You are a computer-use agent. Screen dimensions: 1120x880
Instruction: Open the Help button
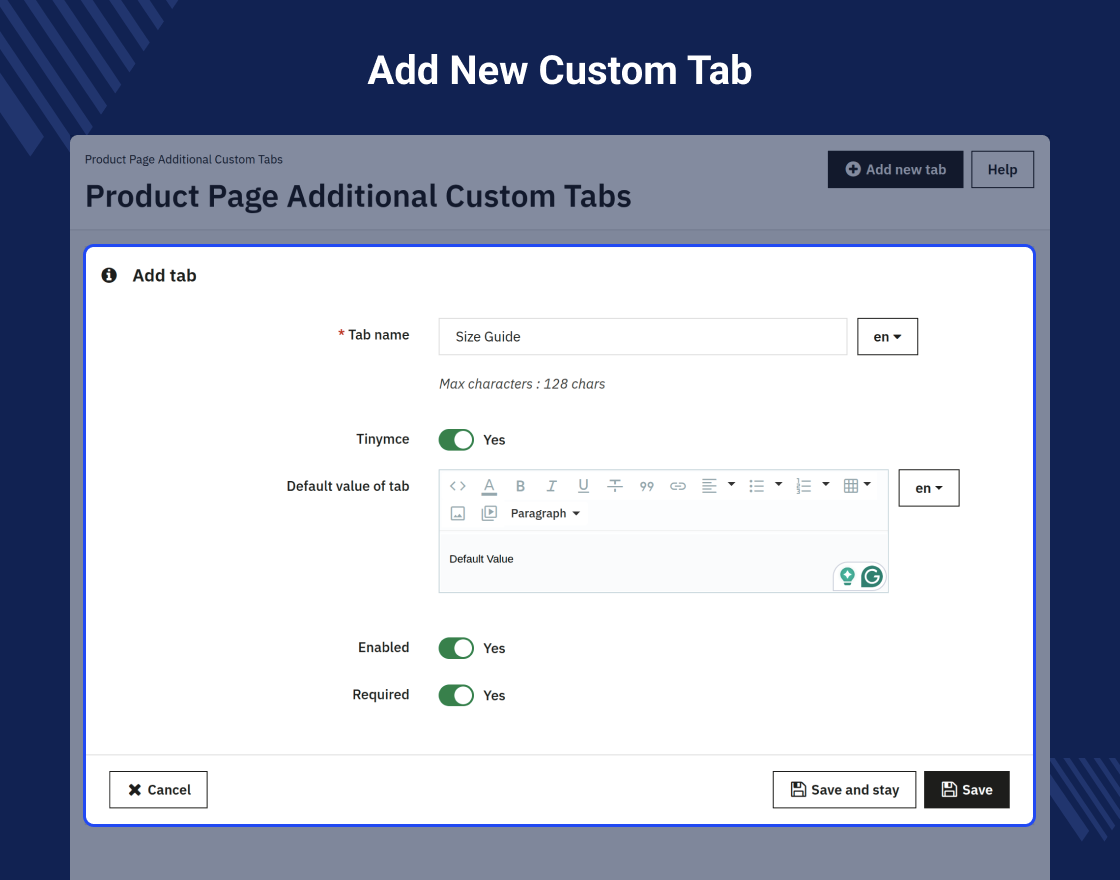pyautogui.click(x=1002, y=169)
